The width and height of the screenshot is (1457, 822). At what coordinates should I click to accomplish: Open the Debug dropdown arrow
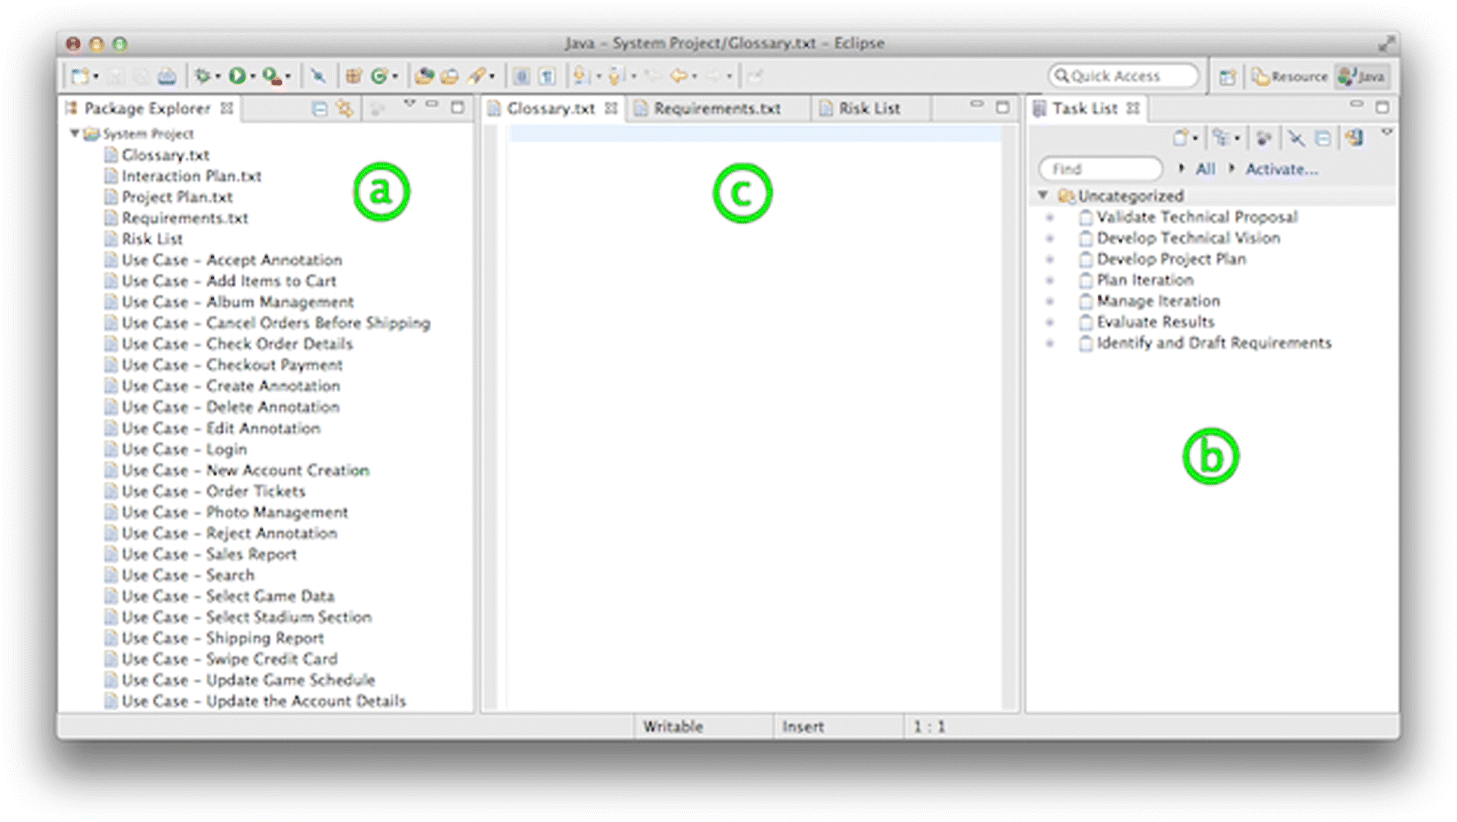pyautogui.click(x=218, y=76)
